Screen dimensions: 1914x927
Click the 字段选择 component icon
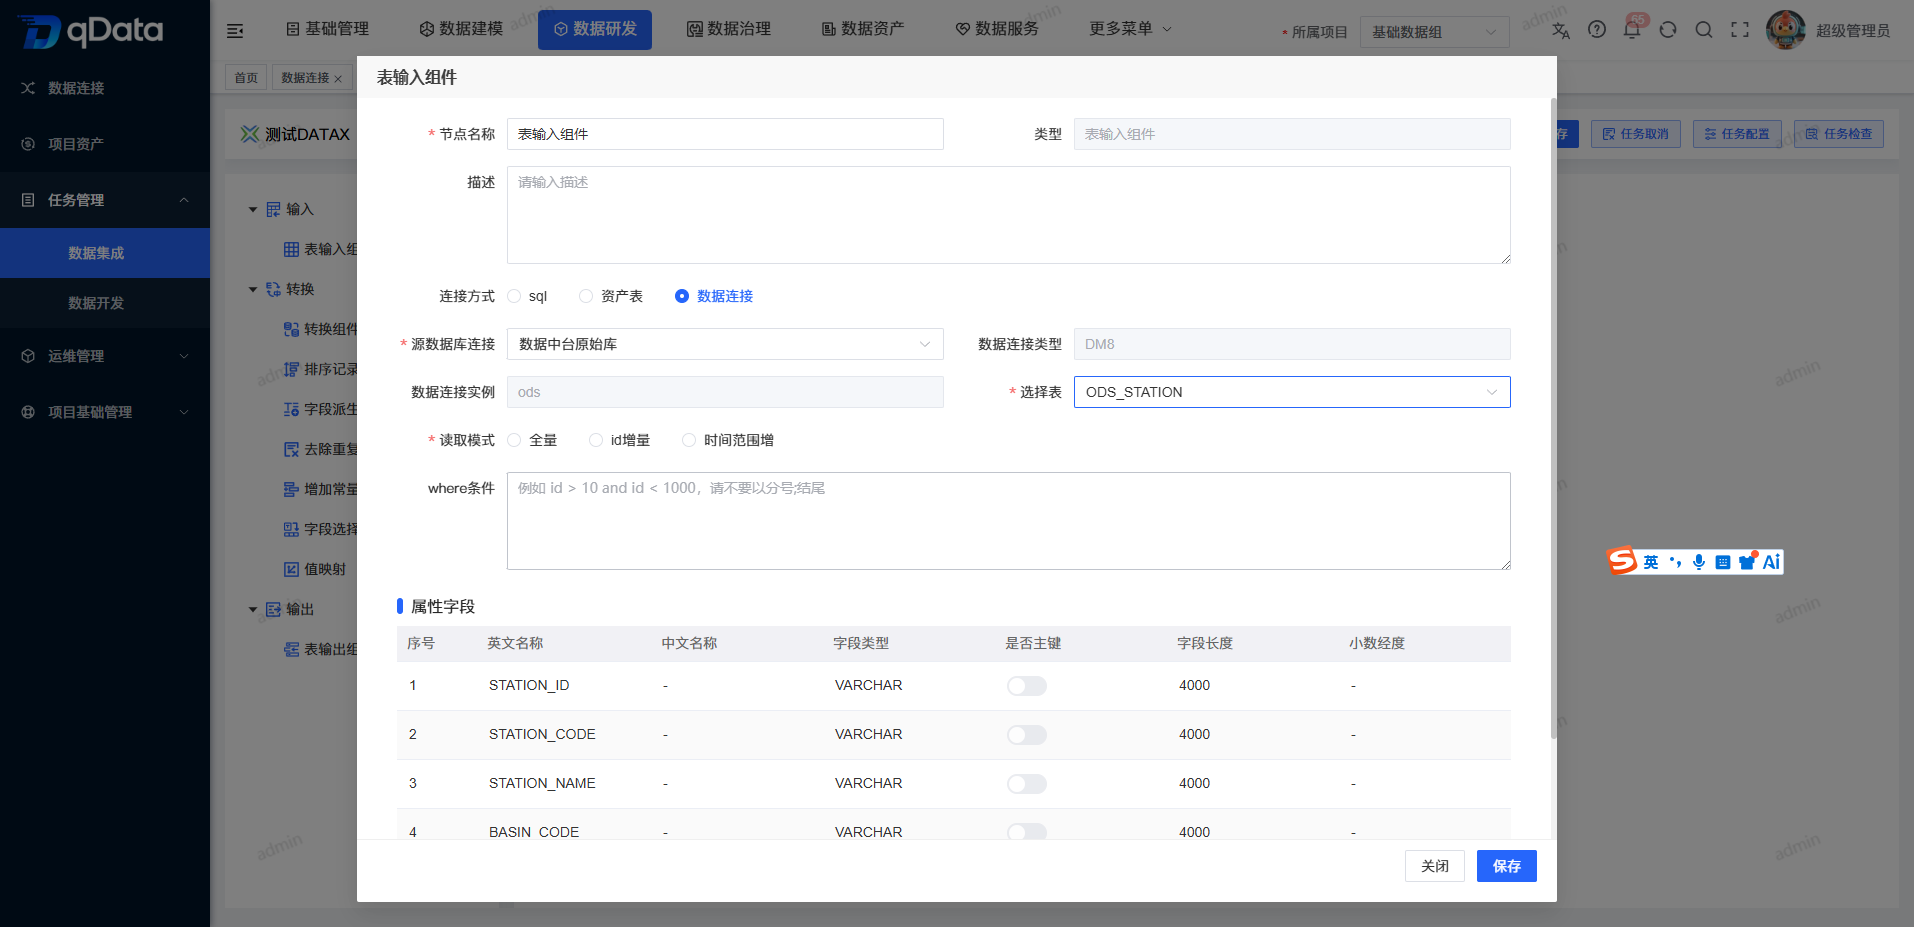click(x=291, y=529)
